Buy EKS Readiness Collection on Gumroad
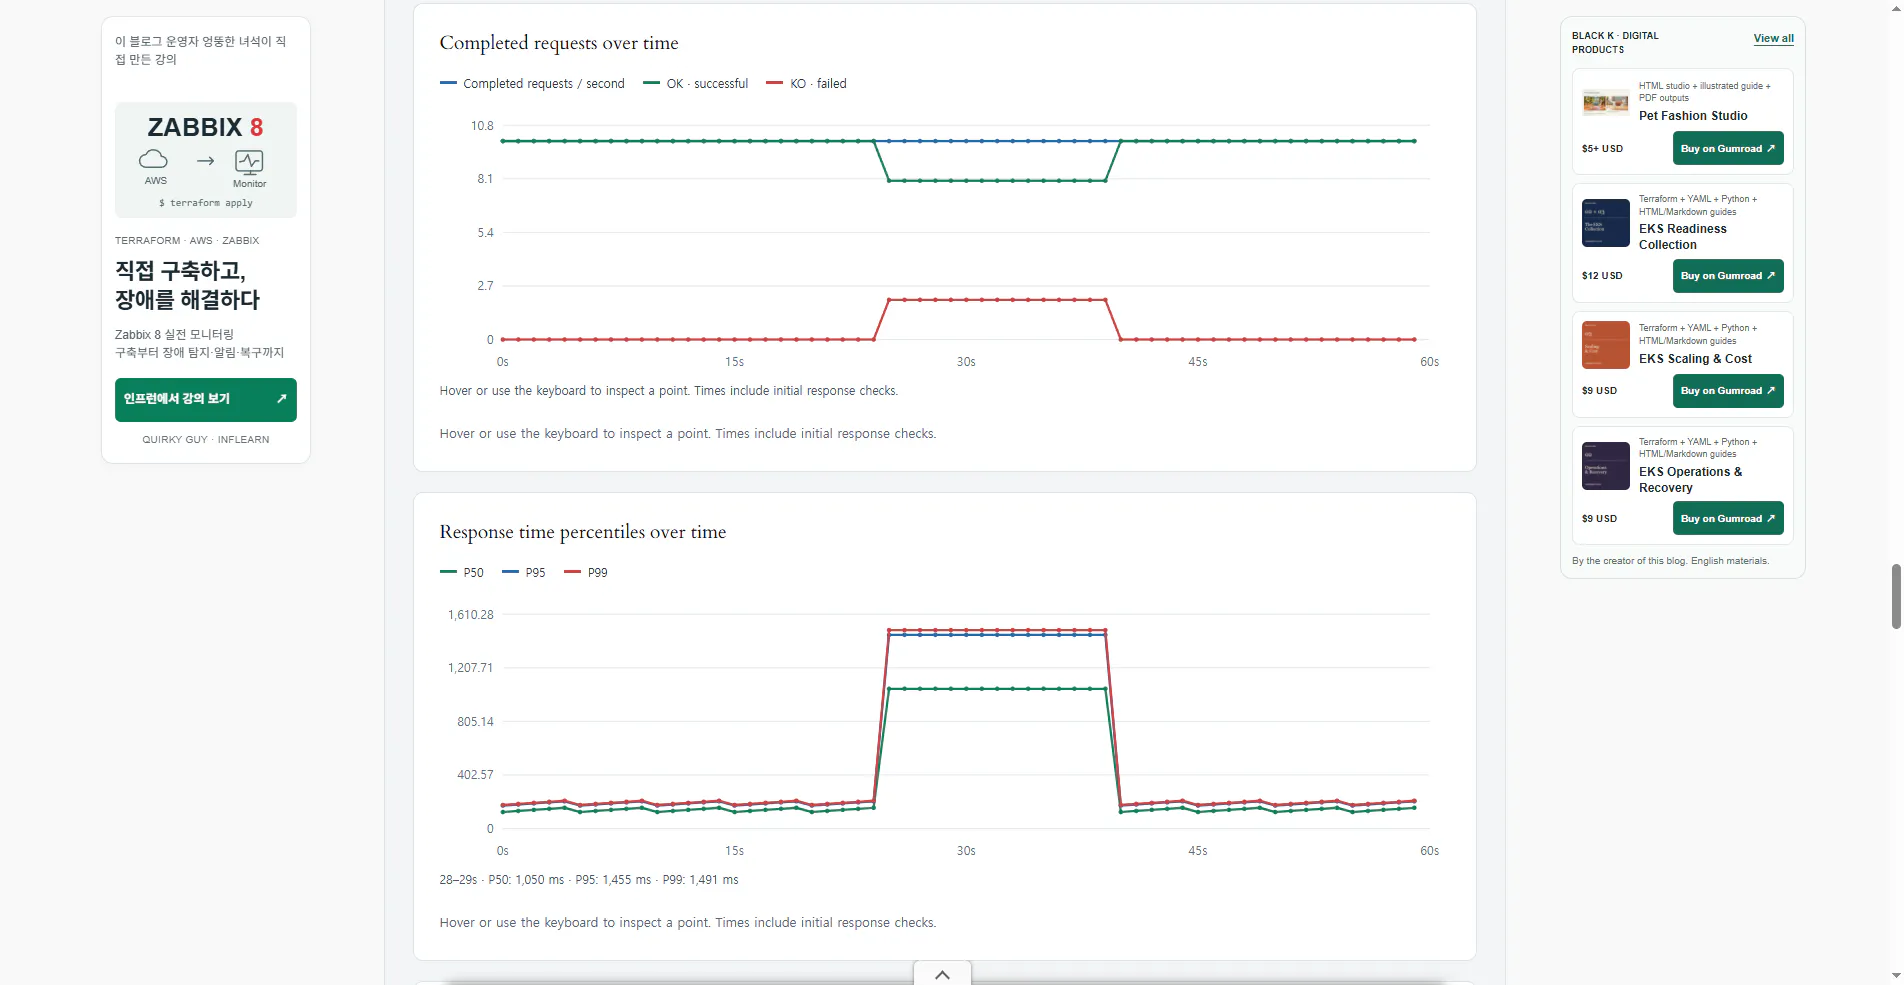The width and height of the screenshot is (1904, 985). [1727, 276]
